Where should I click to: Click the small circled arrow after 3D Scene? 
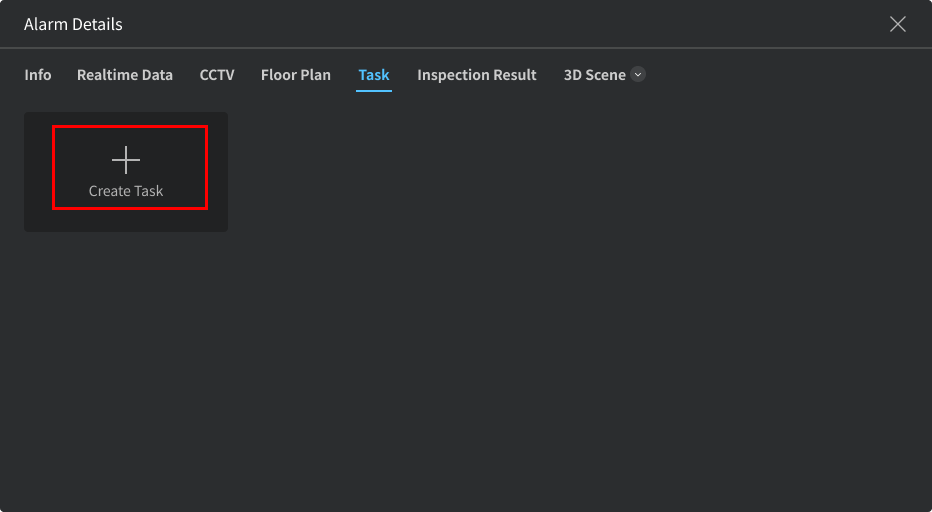(x=638, y=75)
